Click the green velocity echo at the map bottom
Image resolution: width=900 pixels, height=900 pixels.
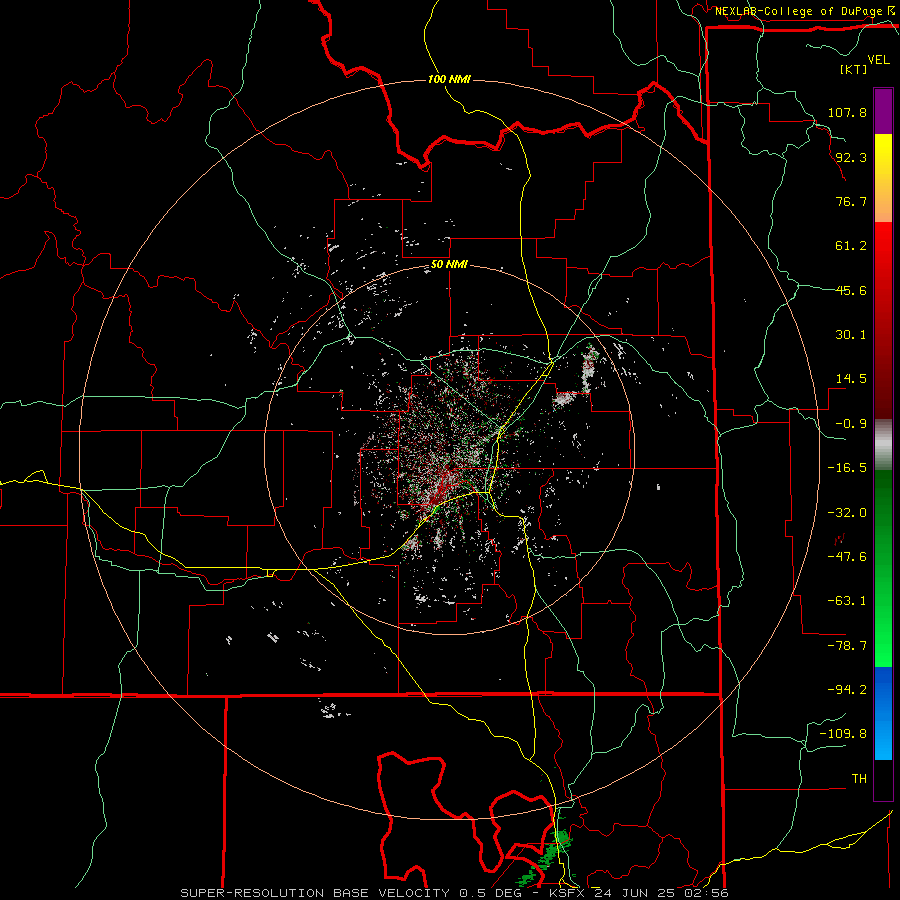pyautogui.click(x=550, y=855)
